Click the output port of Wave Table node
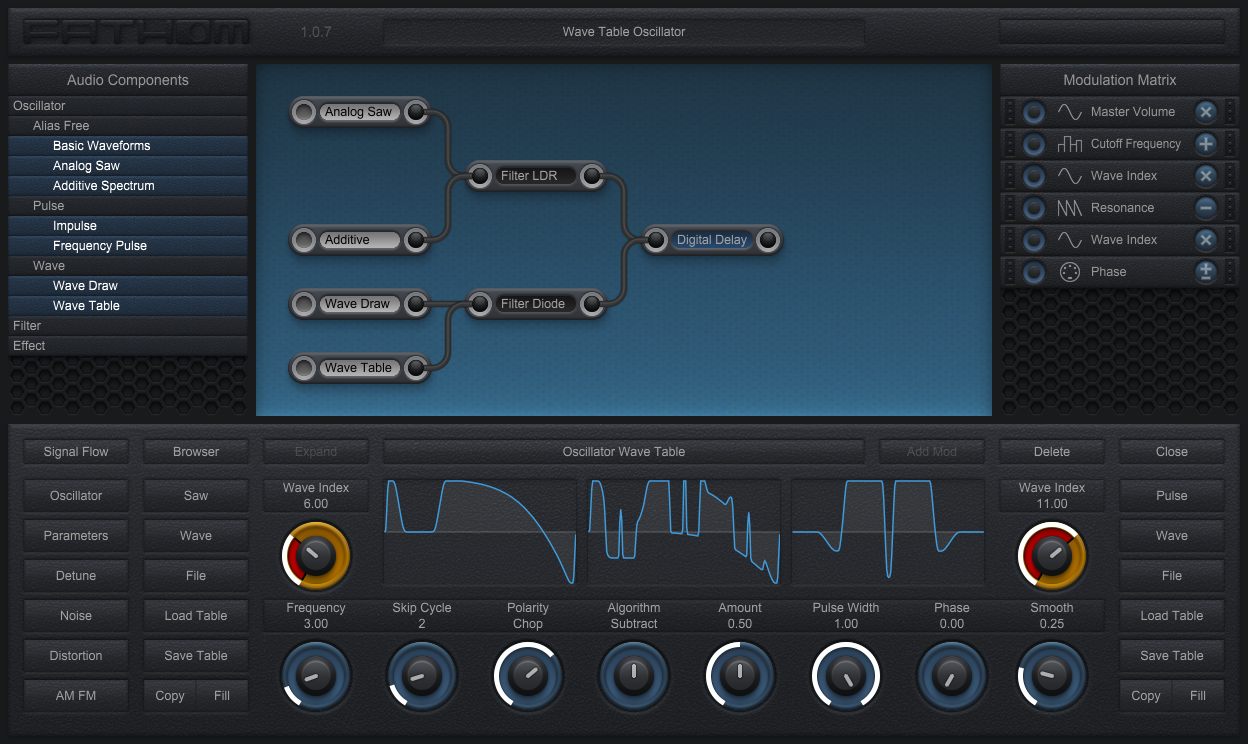Viewport: 1248px width, 744px height. (x=416, y=368)
